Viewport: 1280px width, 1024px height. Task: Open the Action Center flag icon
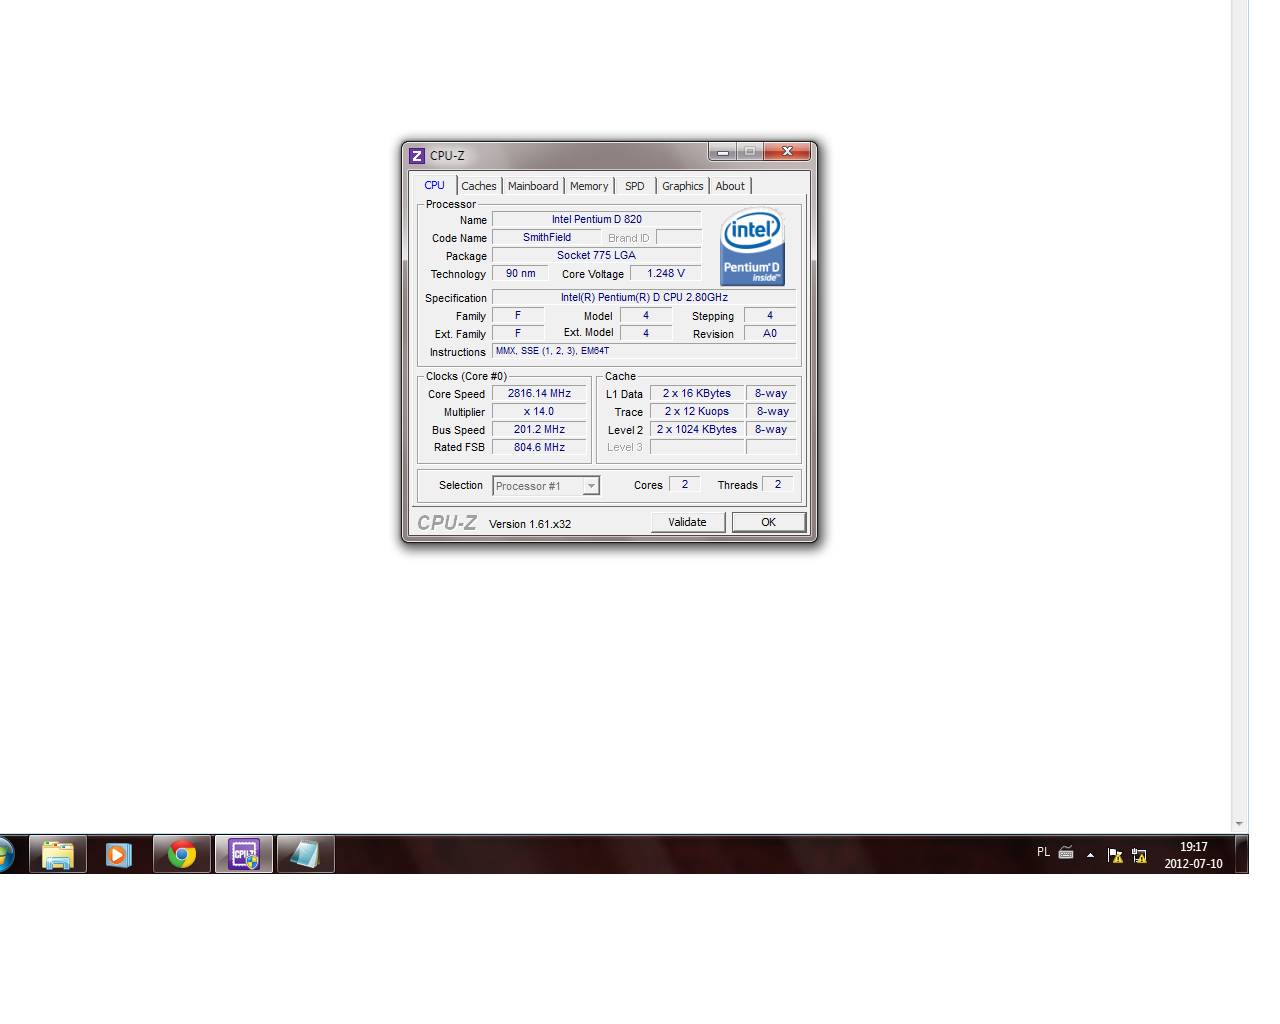coord(1115,855)
